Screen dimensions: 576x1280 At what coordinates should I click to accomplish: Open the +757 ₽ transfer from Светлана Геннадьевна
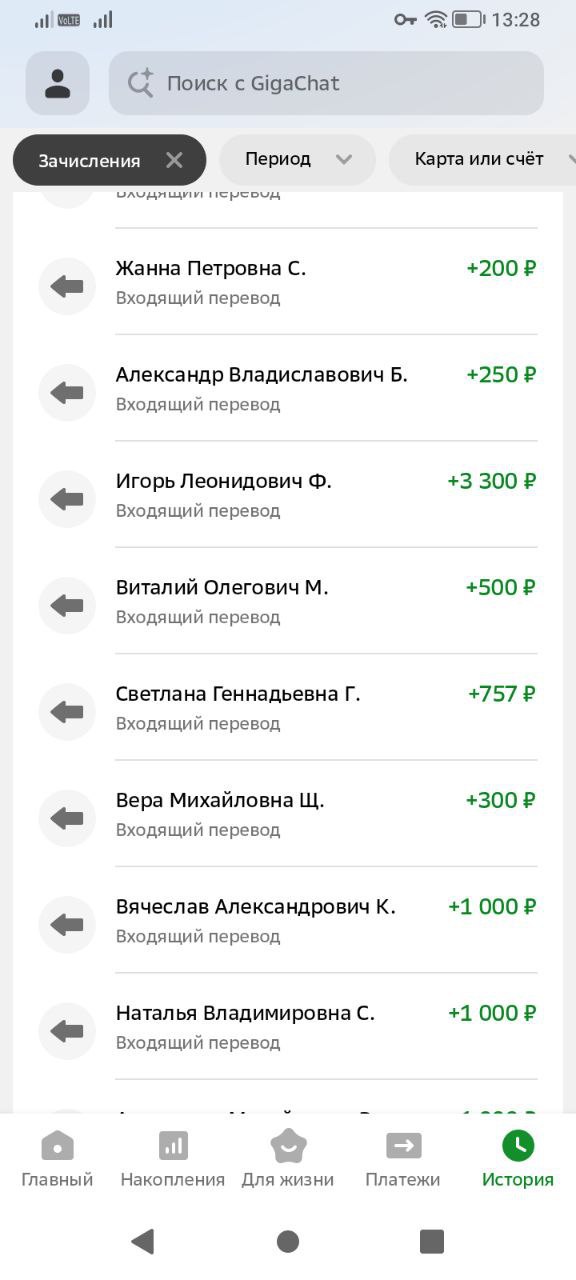[x=288, y=708]
